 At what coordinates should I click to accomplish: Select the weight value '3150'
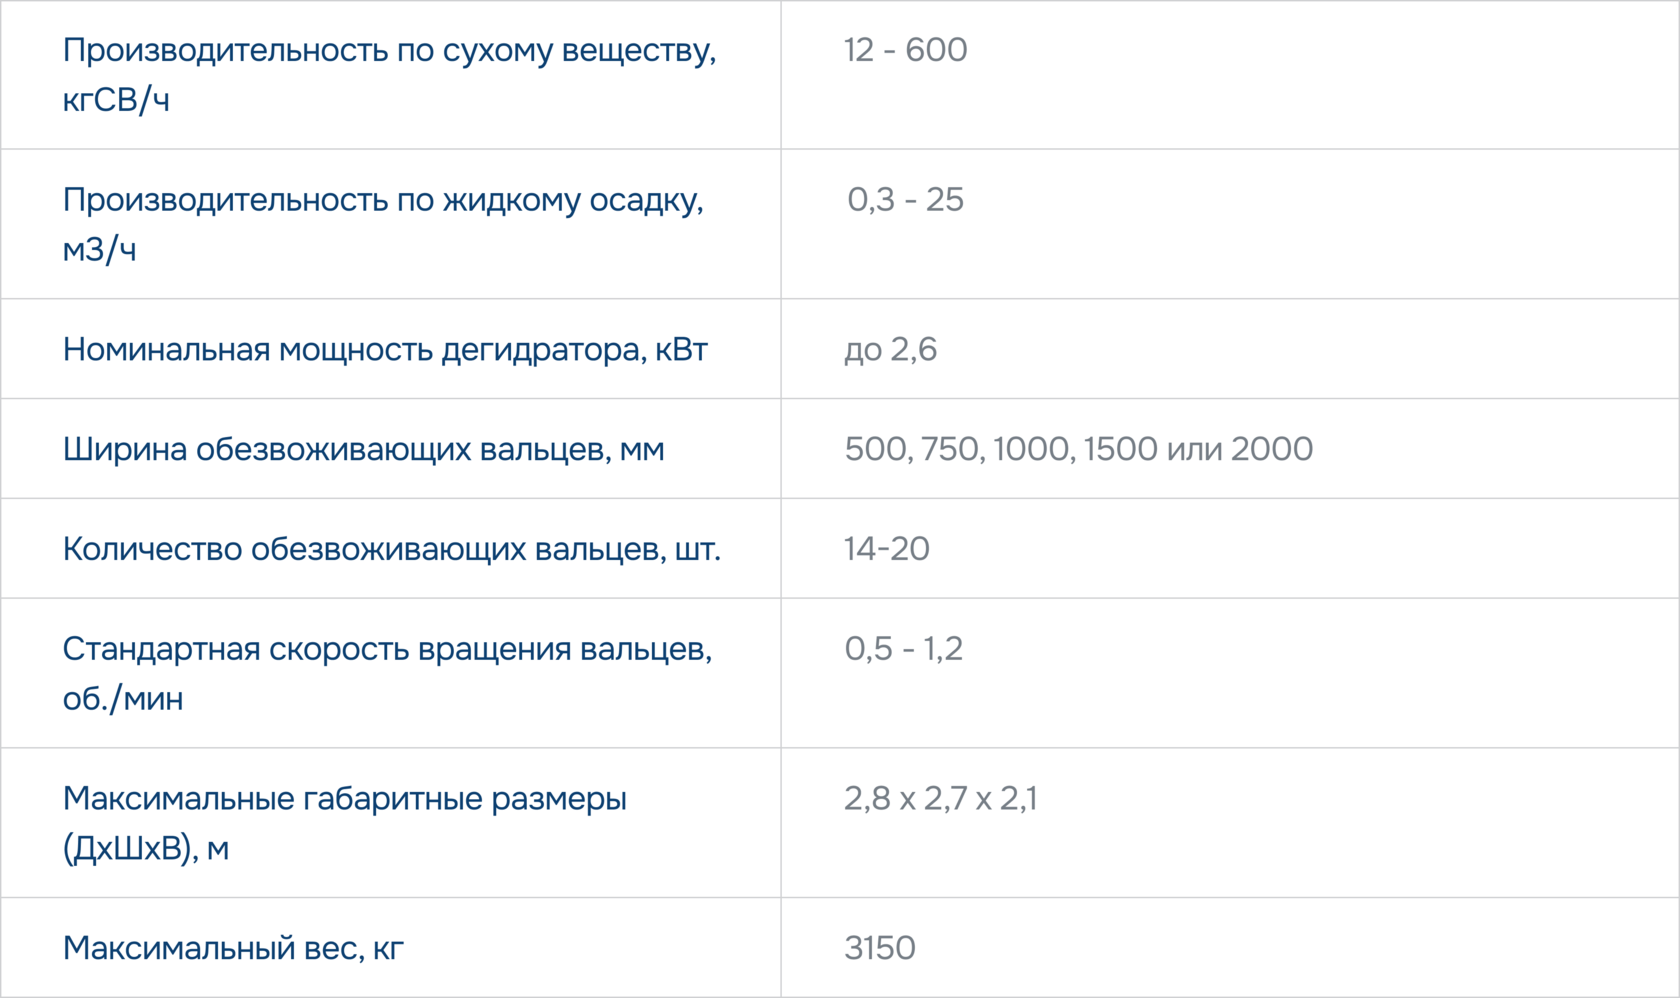[879, 948]
